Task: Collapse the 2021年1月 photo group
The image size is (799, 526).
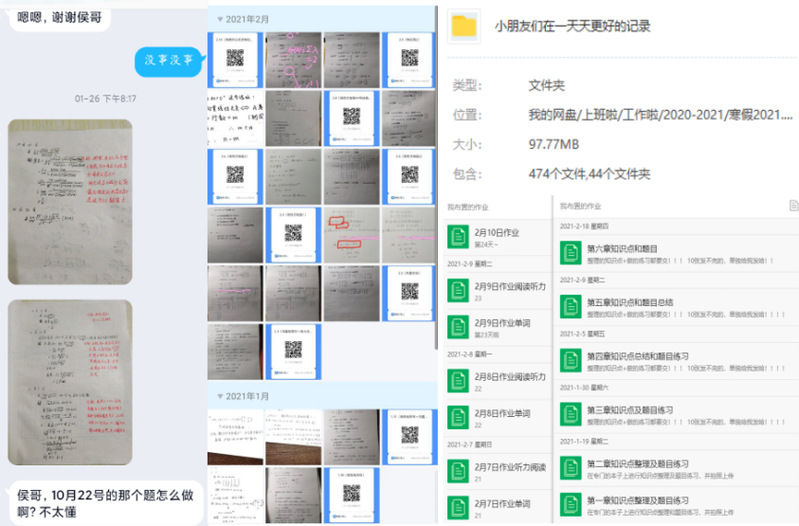Action: click(x=220, y=397)
